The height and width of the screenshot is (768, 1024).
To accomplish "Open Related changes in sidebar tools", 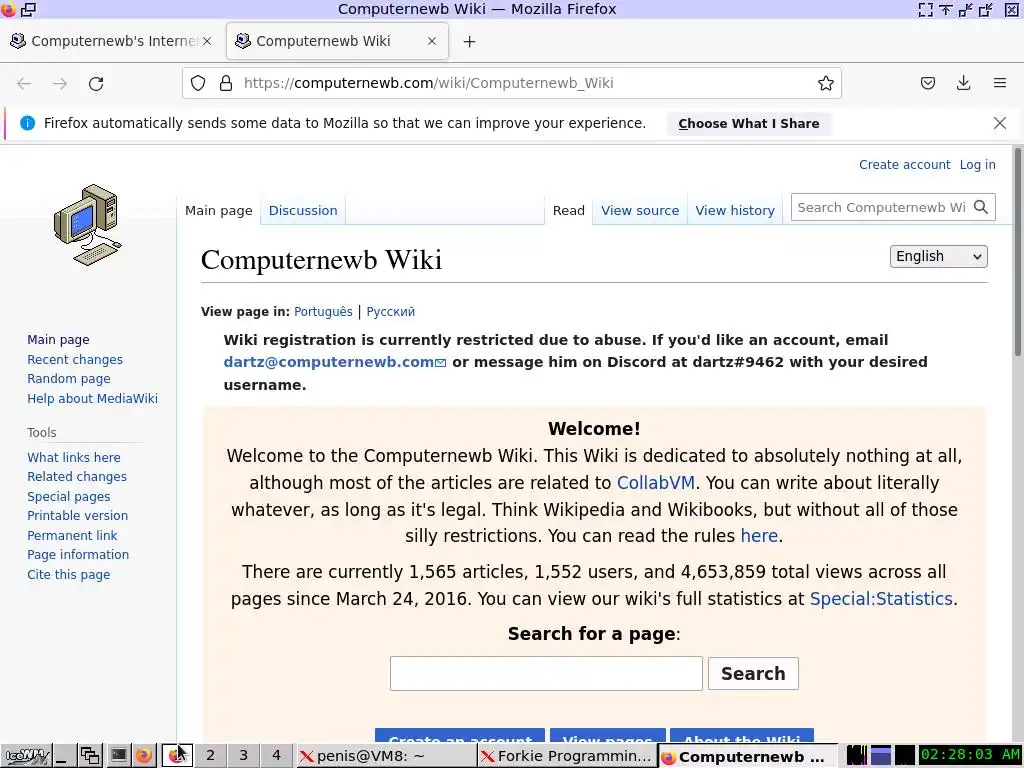I will click(76, 477).
